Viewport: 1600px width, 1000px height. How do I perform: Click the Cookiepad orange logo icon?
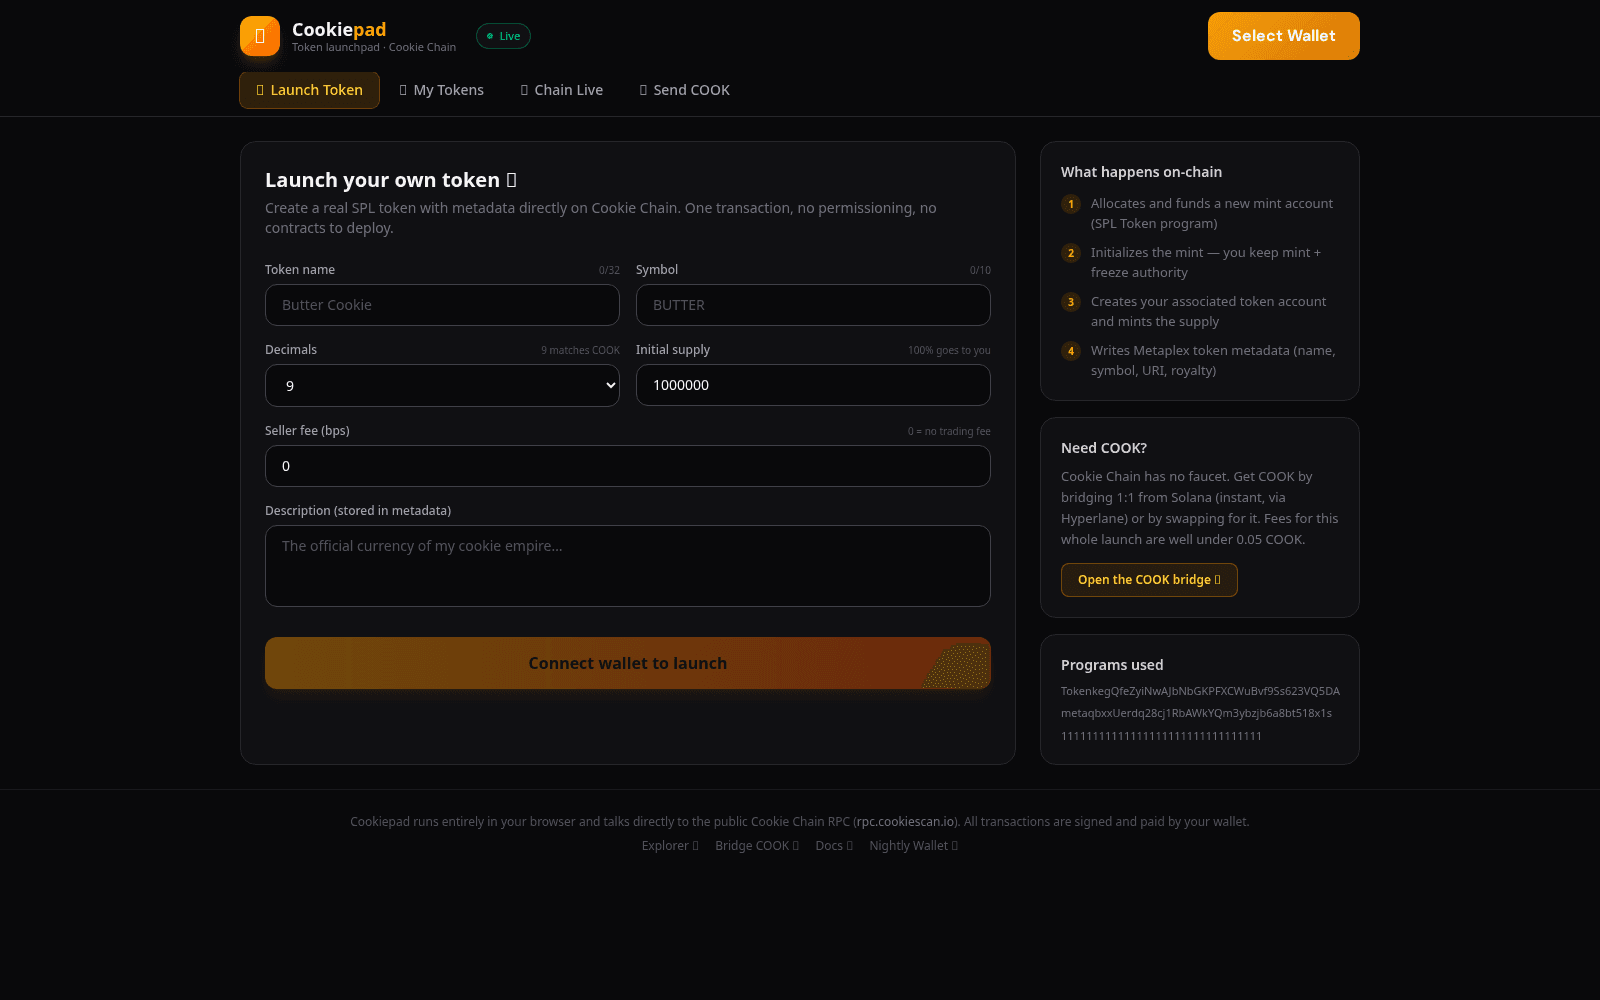point(260,36)
